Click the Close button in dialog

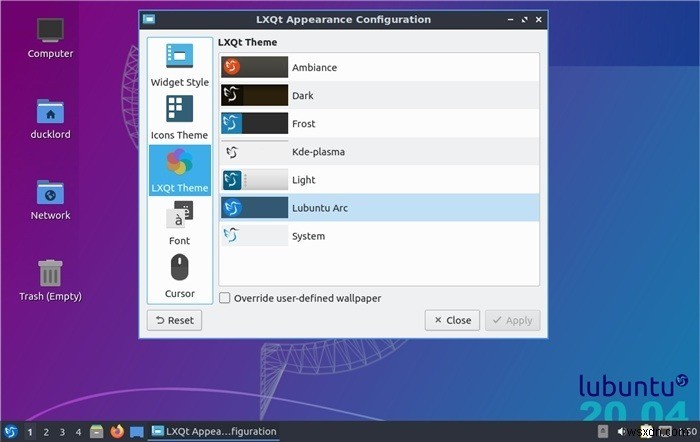pos(452,321)
